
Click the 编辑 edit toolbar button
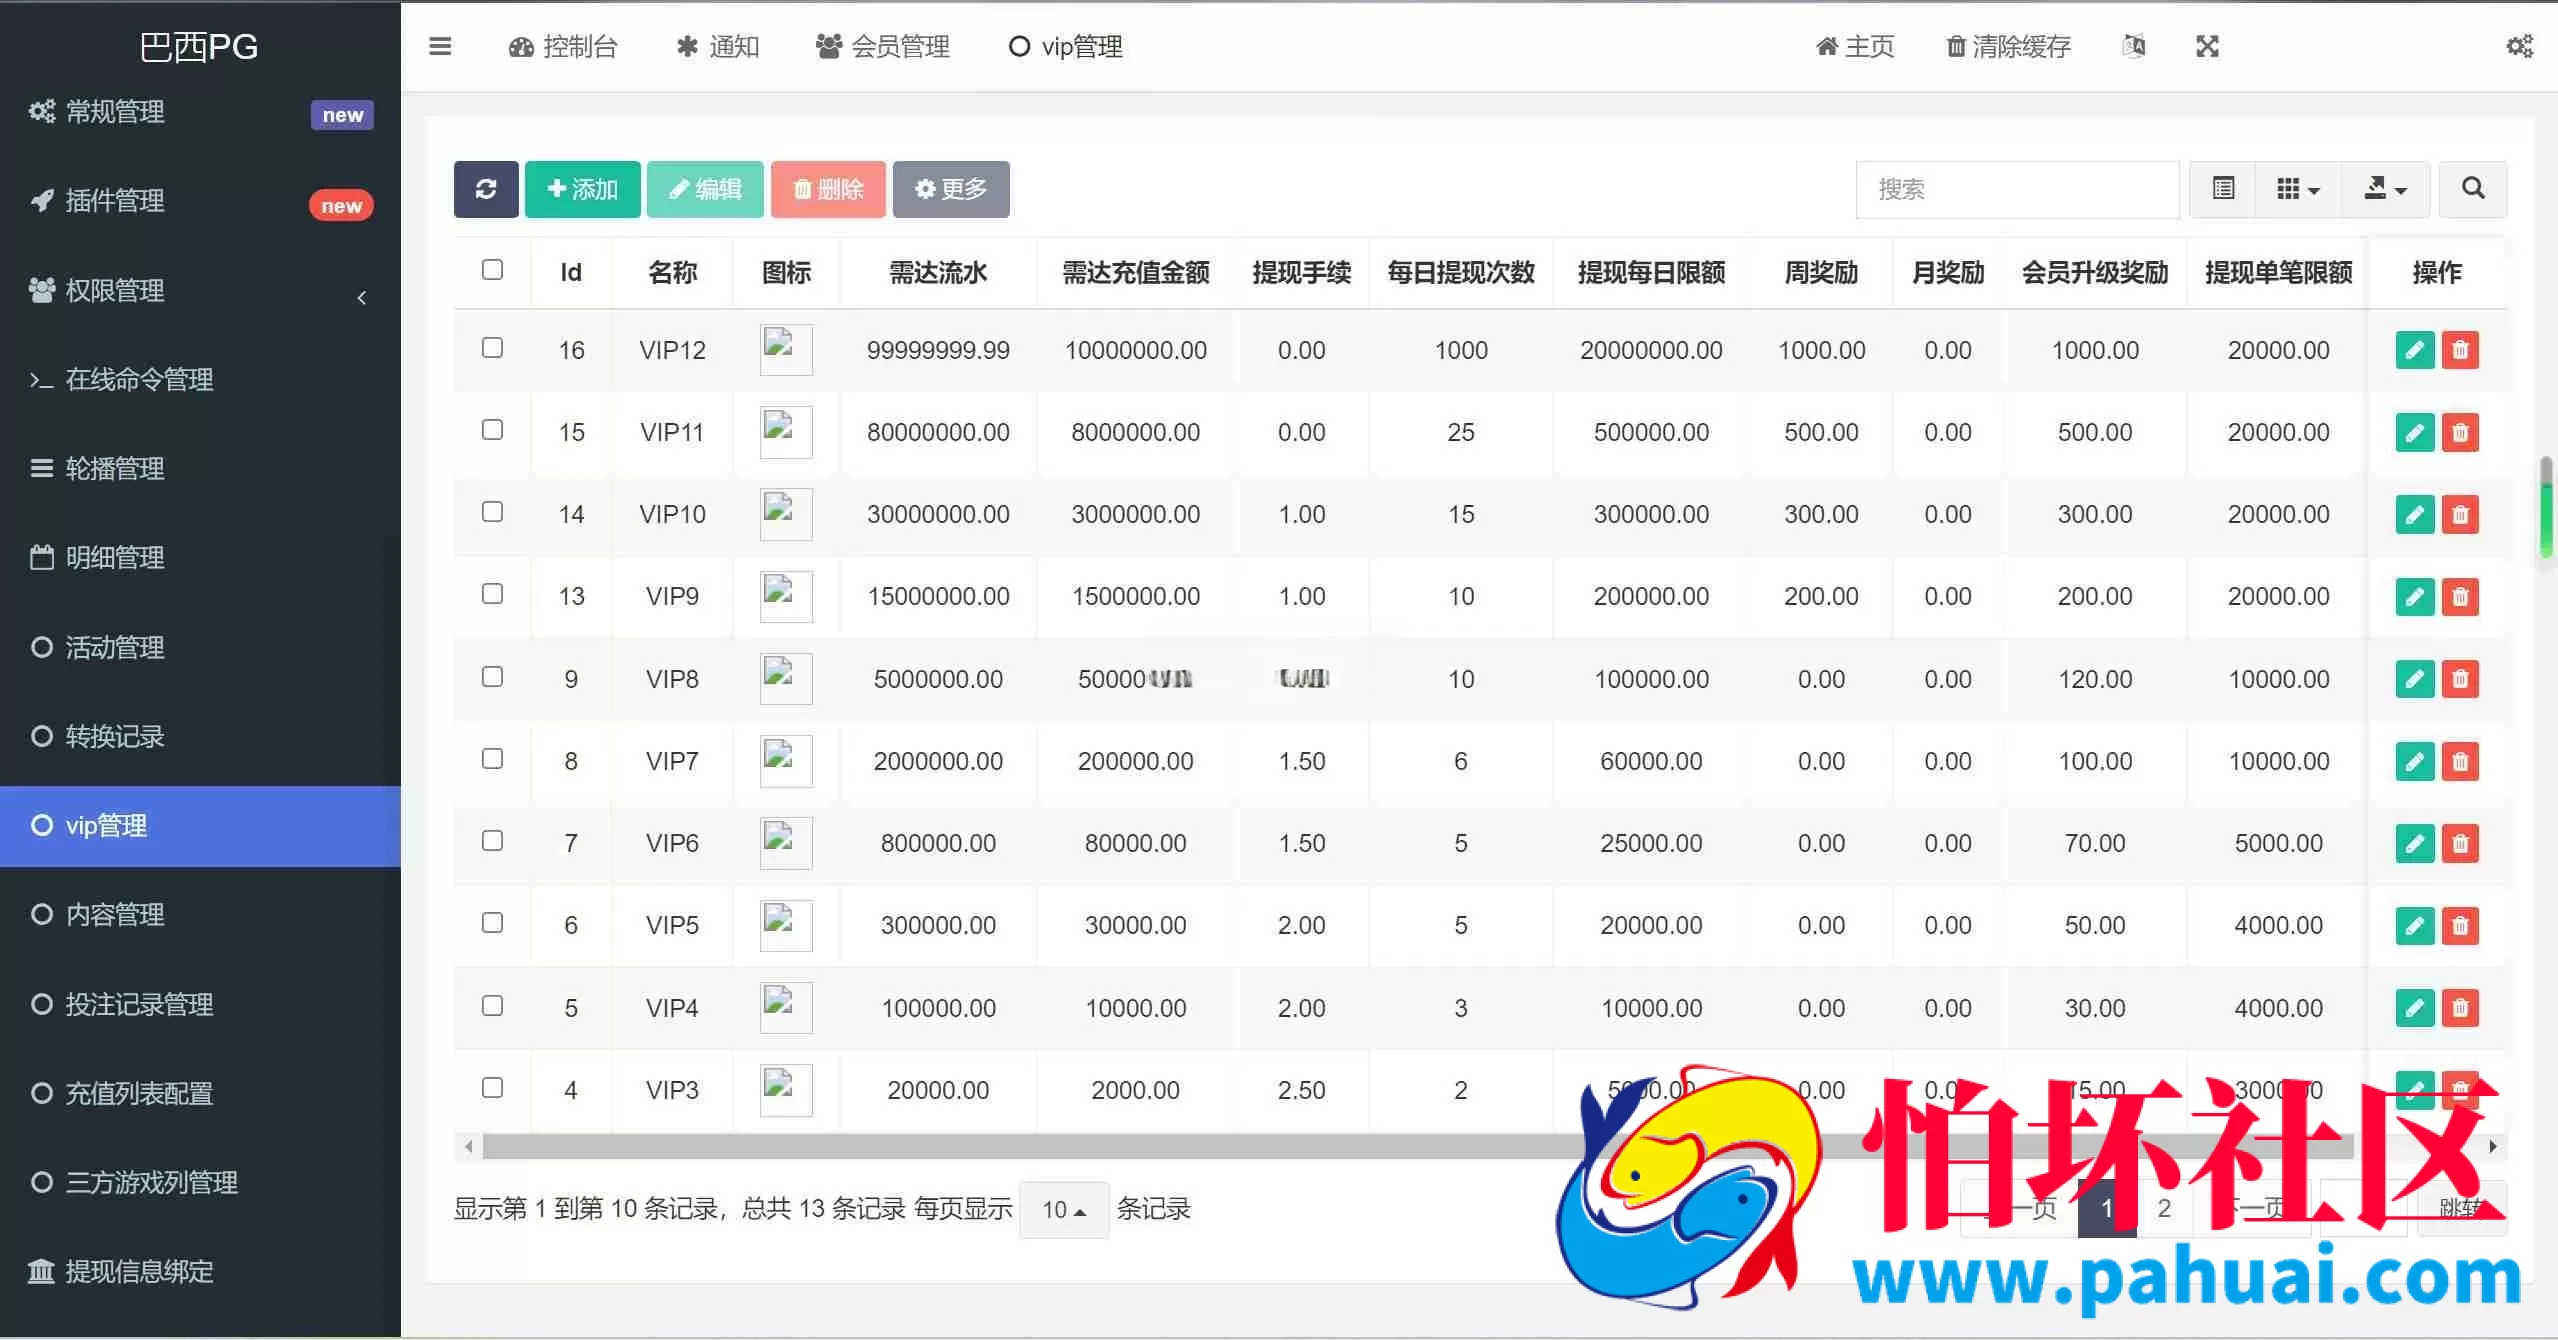(705, 189)
